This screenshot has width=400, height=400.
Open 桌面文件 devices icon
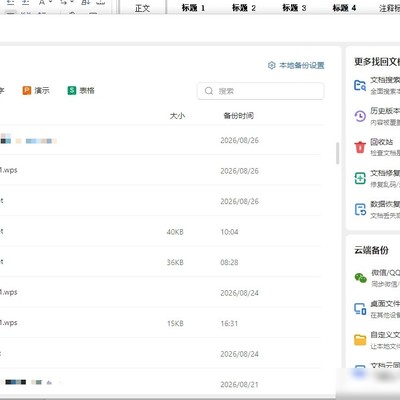(360, 309)
